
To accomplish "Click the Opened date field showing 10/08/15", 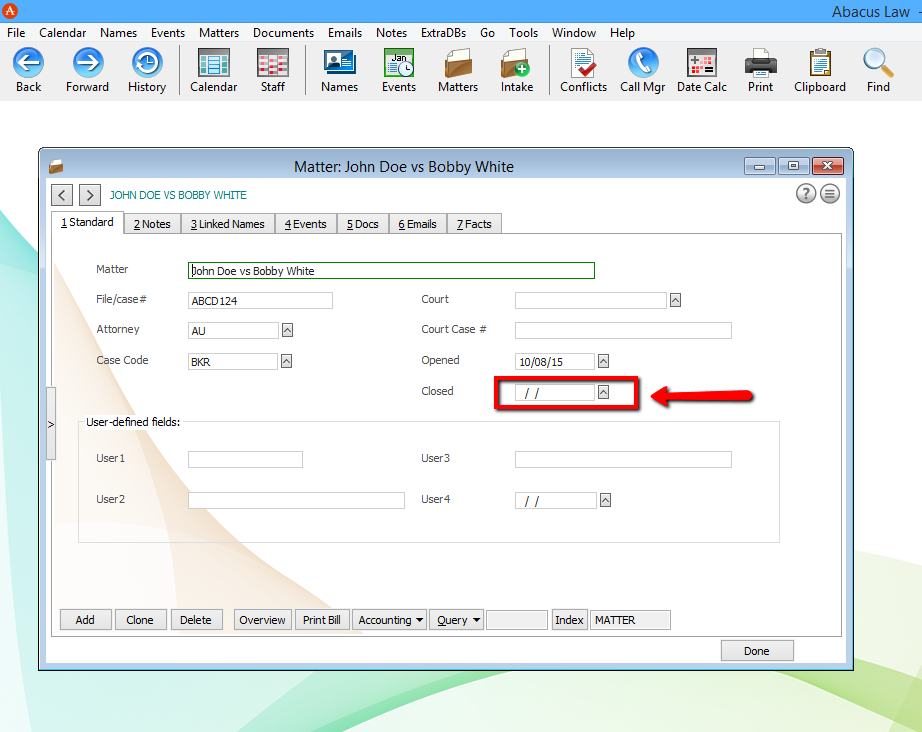I will pyautogui.click(x=554, y=361).
